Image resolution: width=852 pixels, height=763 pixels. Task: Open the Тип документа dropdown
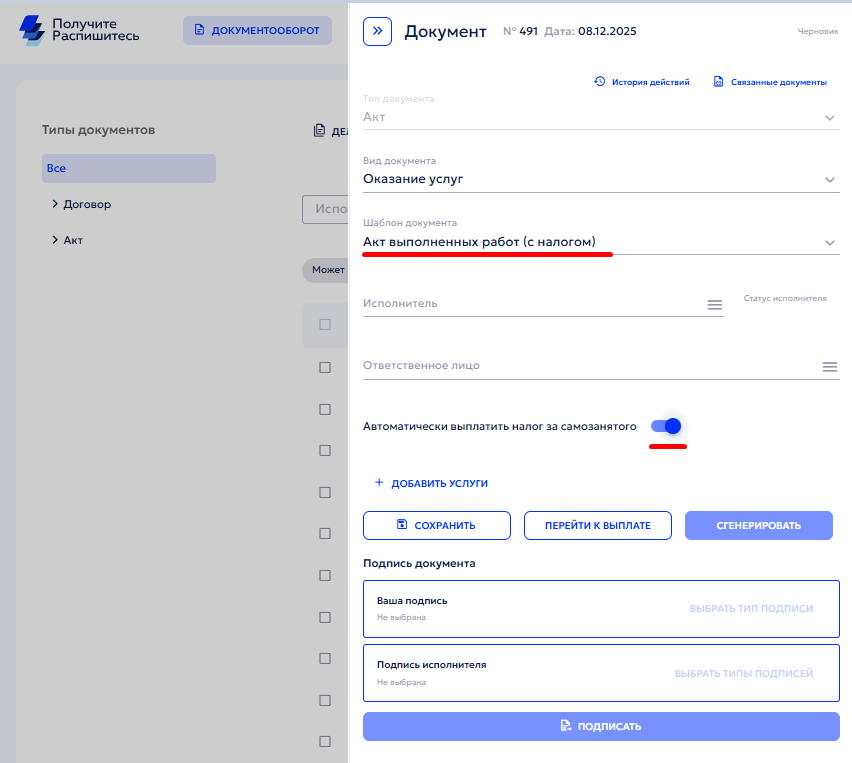pyautogui.click(x=601, y=117)
